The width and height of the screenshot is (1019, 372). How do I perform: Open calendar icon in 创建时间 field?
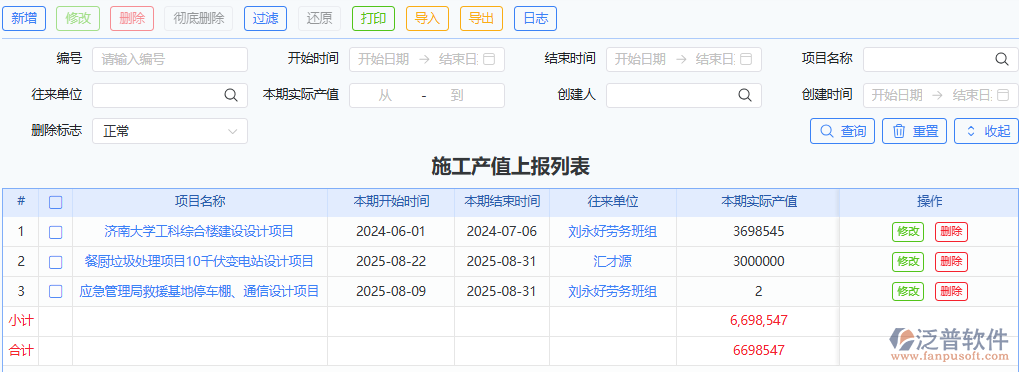(1003, 95)
